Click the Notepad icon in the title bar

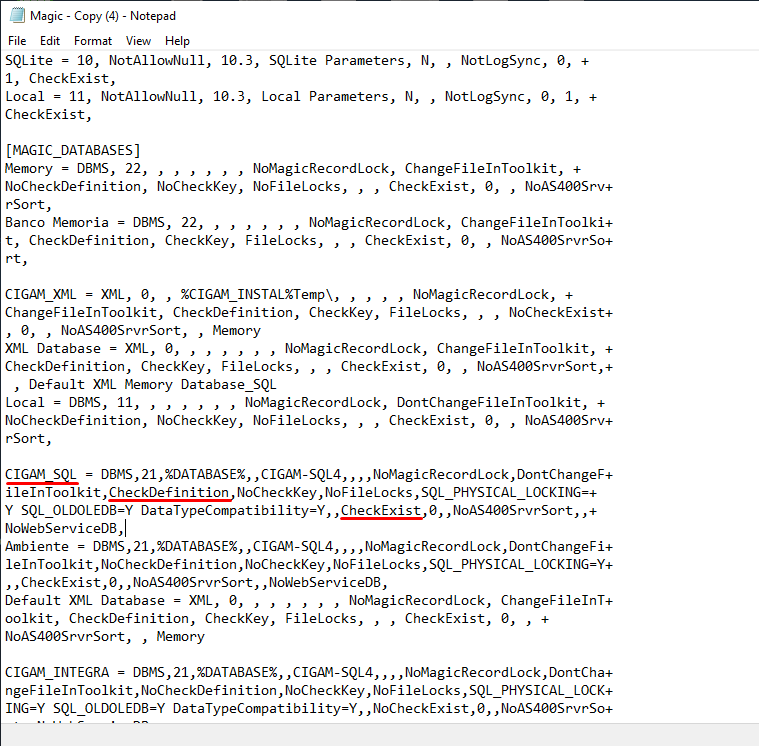[x=17, y=15]
